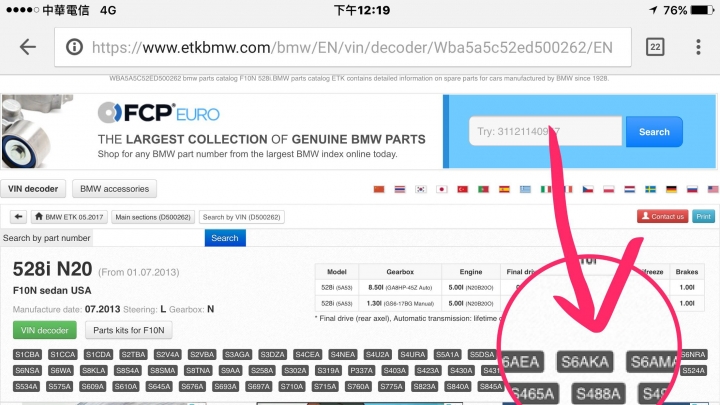Tap the browser back arrow
The height and width of the screenshot is (405, 720).
tap(28, 47)
